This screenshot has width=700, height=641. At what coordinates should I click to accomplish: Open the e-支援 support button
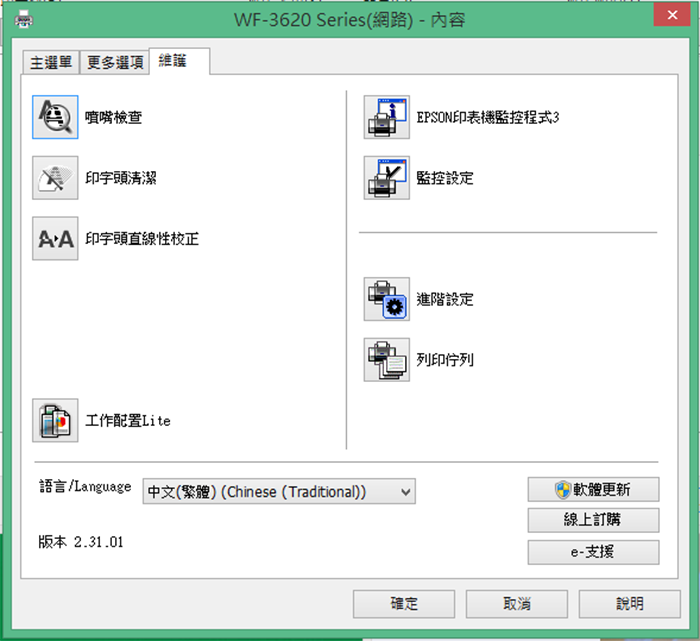[593, 552]
